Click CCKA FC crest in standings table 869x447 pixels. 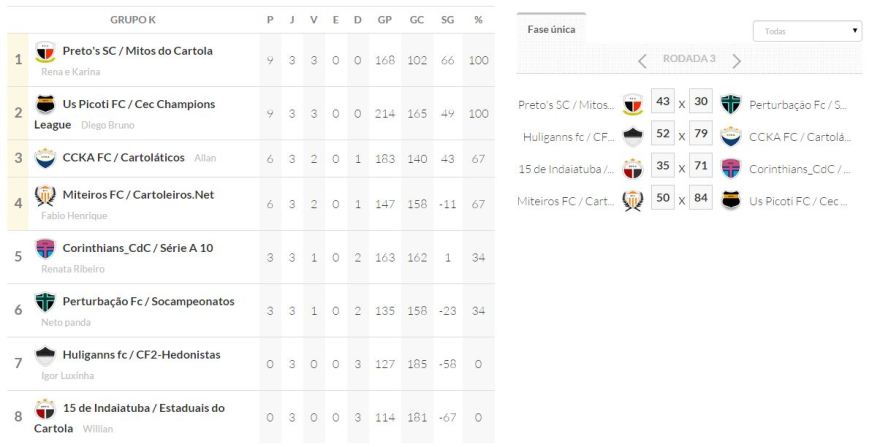45,157
